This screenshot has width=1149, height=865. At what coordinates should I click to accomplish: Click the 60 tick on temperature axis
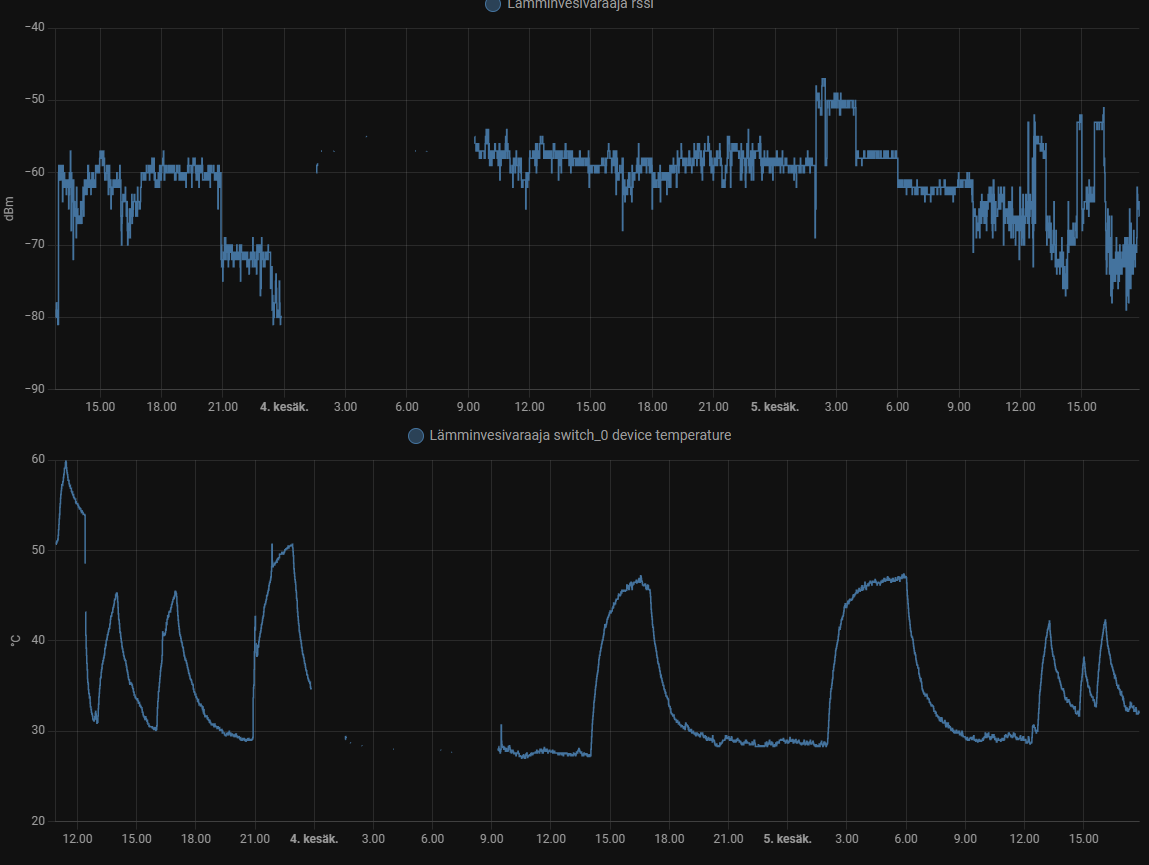(x=38, y=459)
